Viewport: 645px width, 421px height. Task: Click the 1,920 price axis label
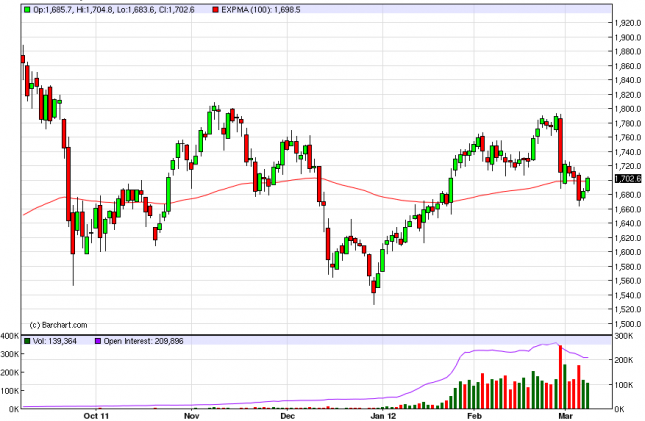(627, 22)
